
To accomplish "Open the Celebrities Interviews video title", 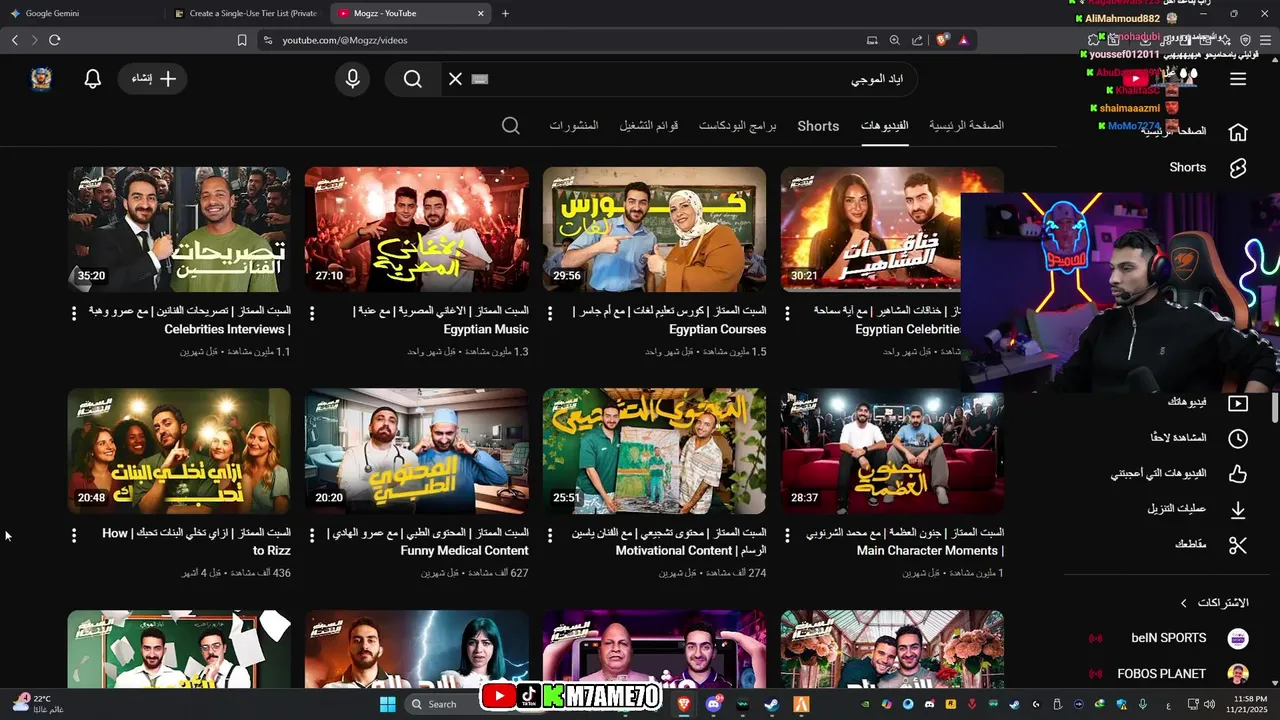I will (190, 320).
